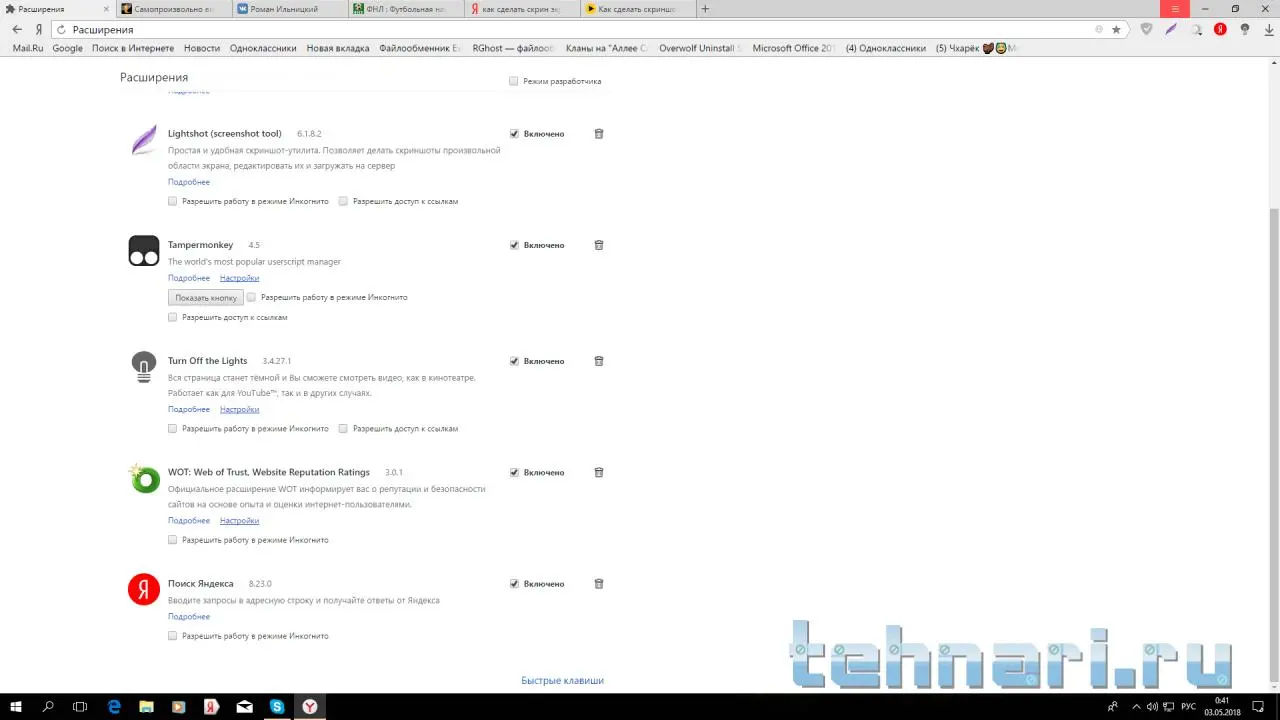Open Подробнее link under Поиск Яндекса

(x=189, y=617)
